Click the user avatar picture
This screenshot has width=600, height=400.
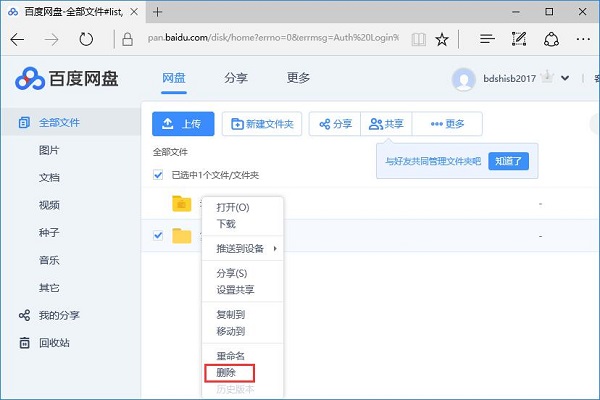464,79
